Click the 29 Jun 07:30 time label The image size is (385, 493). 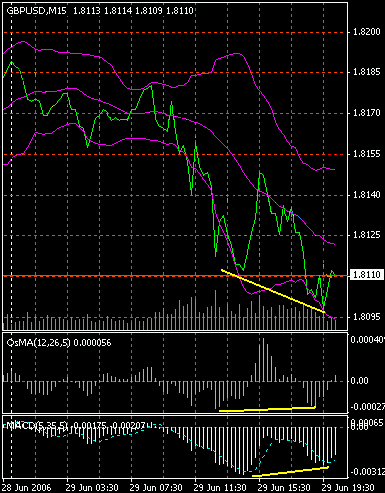pos(156,488)
